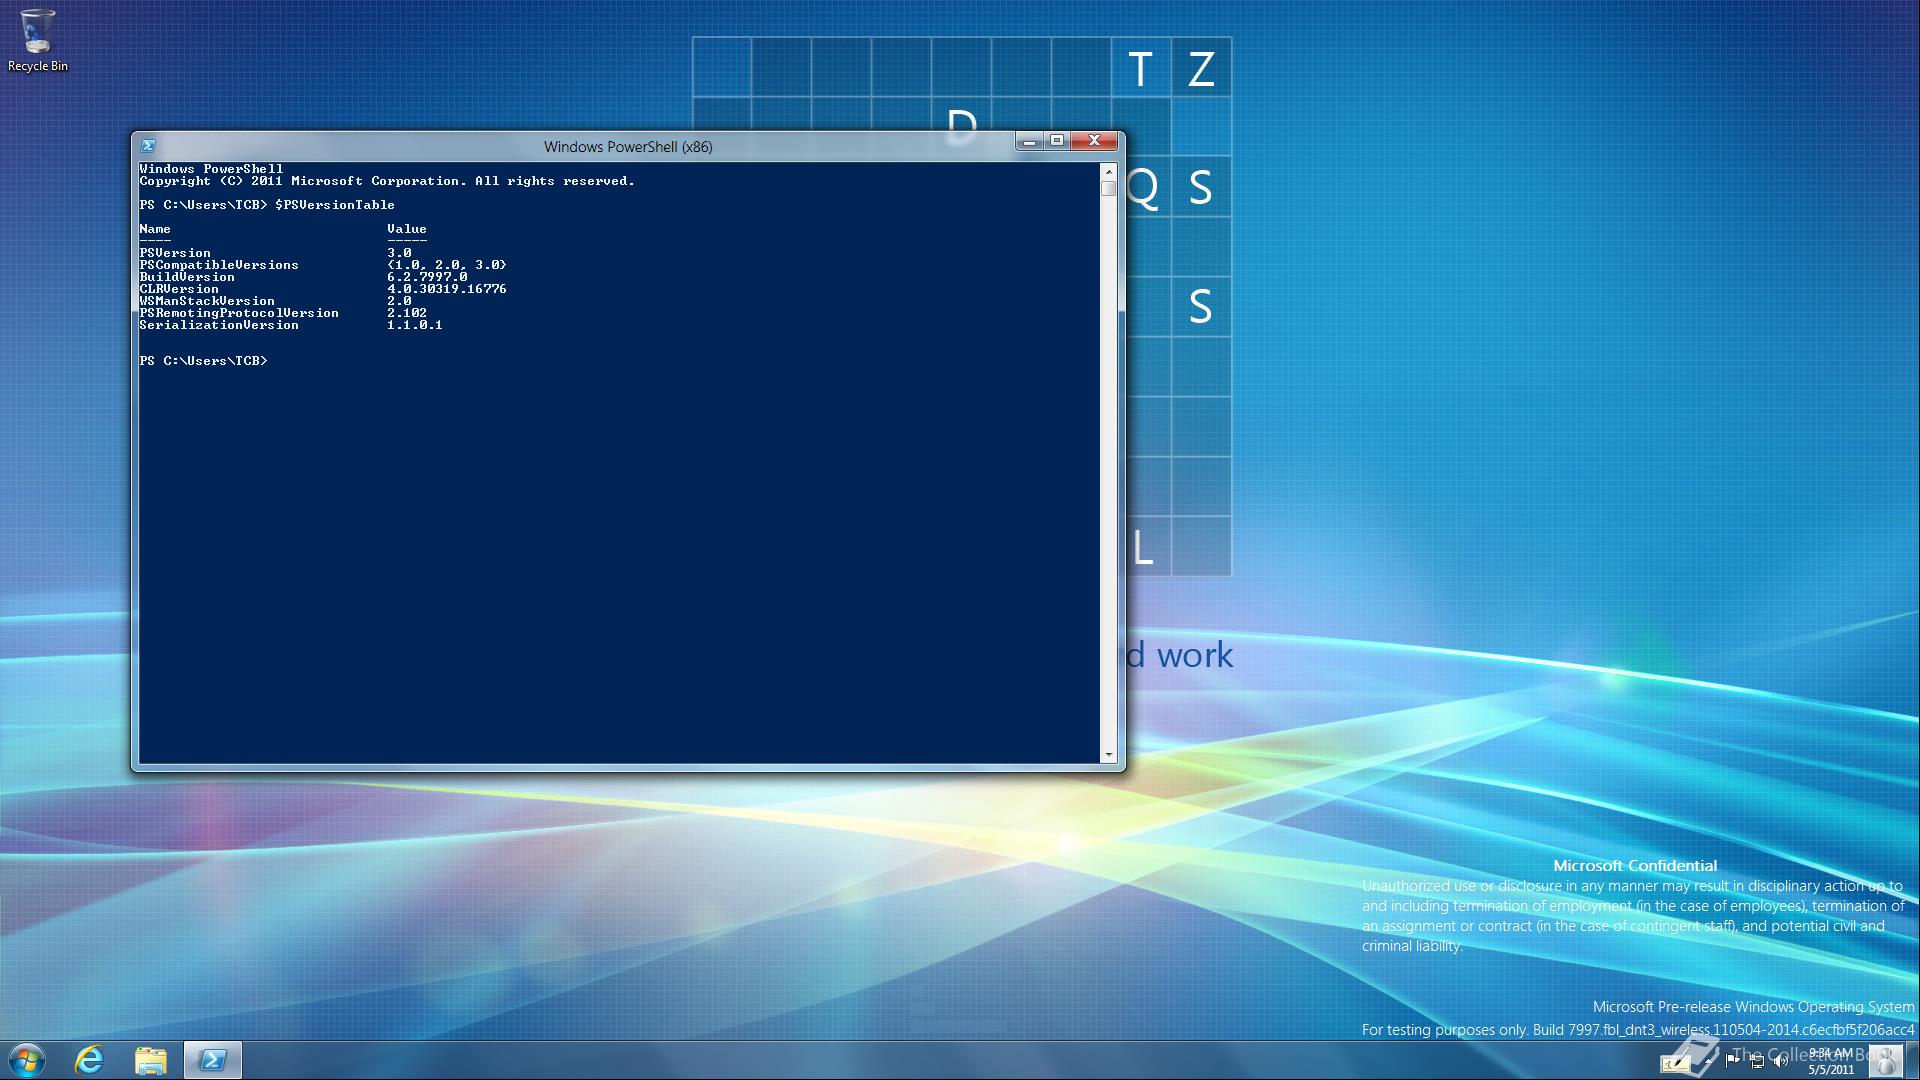Viewport: 1920px width, 1080px height.
Task: Click the Z tile in the desktop grid
Action: click(1201, 68)
